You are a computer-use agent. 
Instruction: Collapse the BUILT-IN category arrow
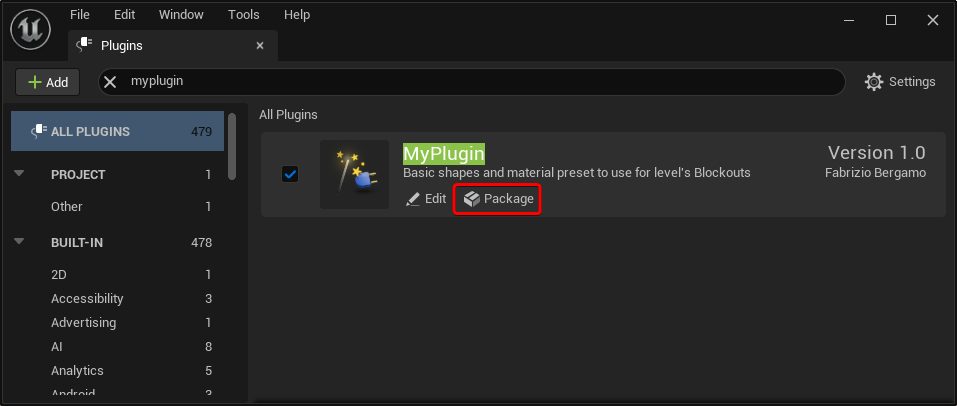(x=20, y=242)
